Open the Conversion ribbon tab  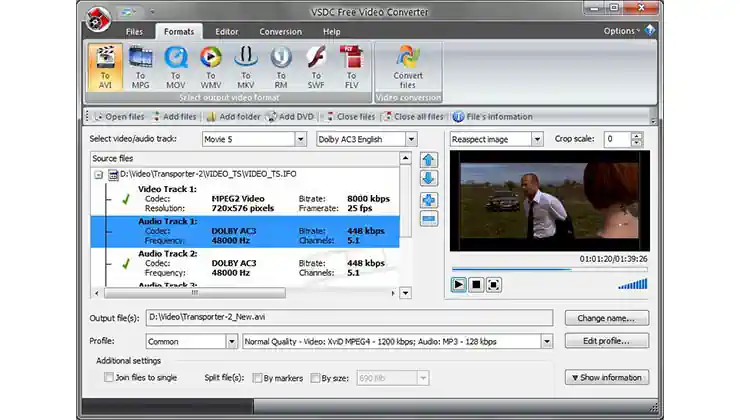point(280,31)
